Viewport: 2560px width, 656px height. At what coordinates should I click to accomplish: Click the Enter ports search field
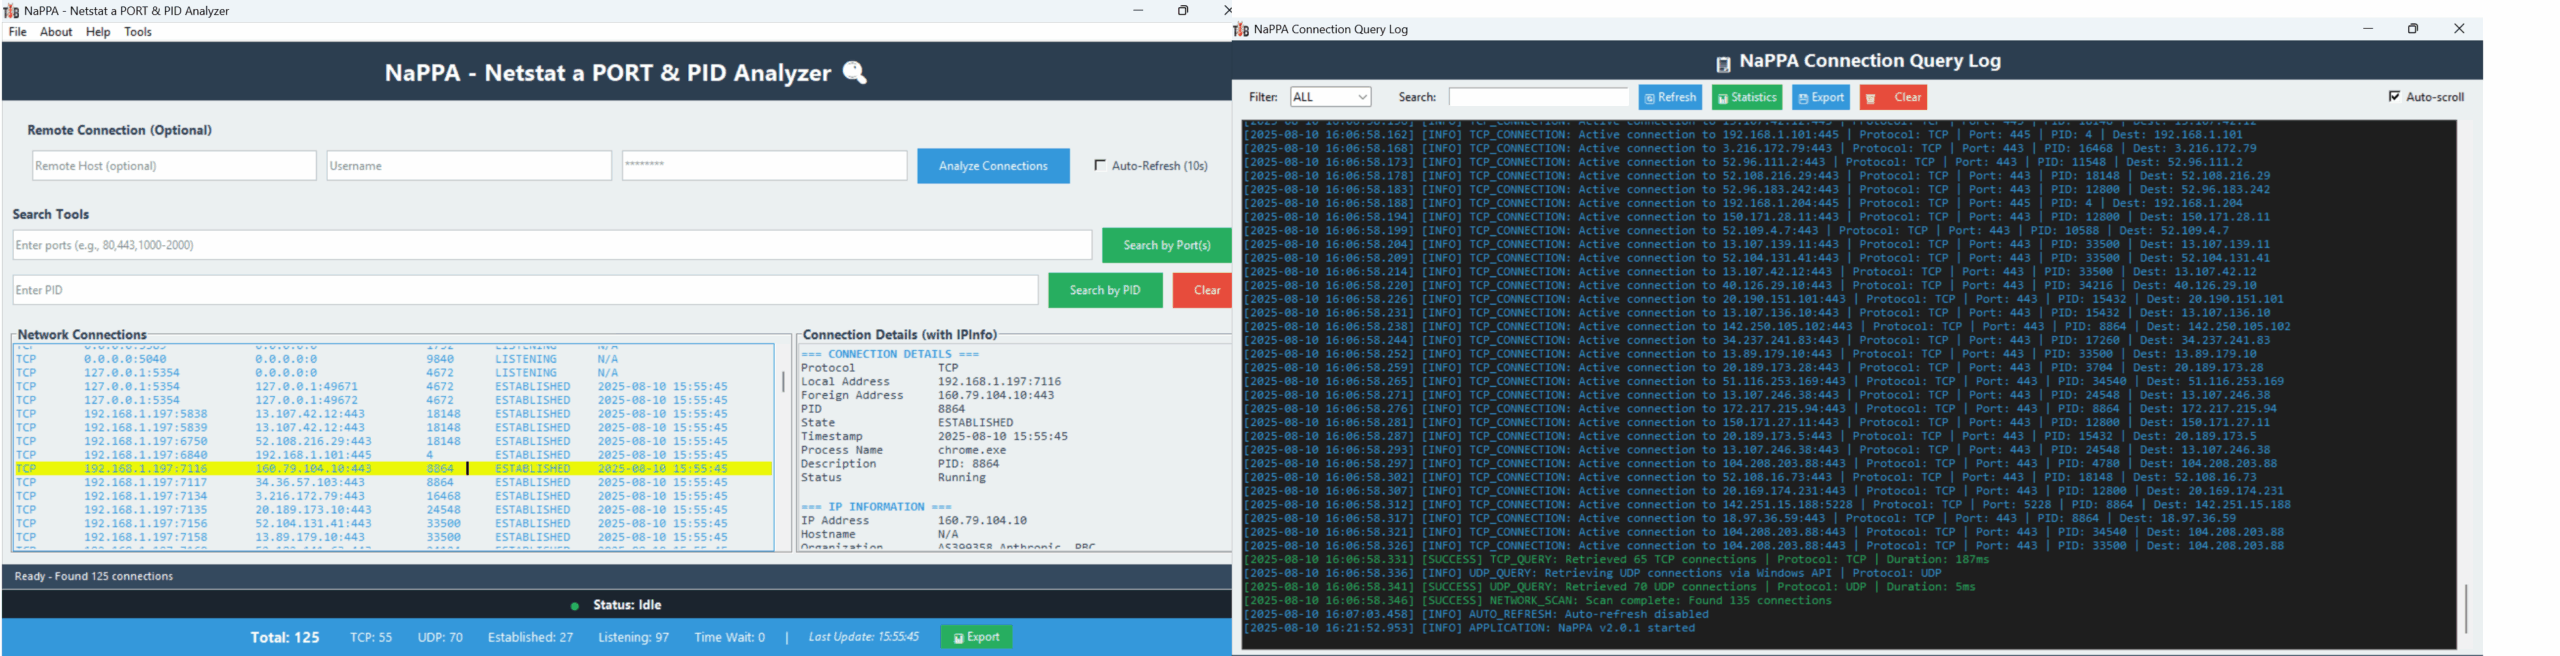[552, 245]
